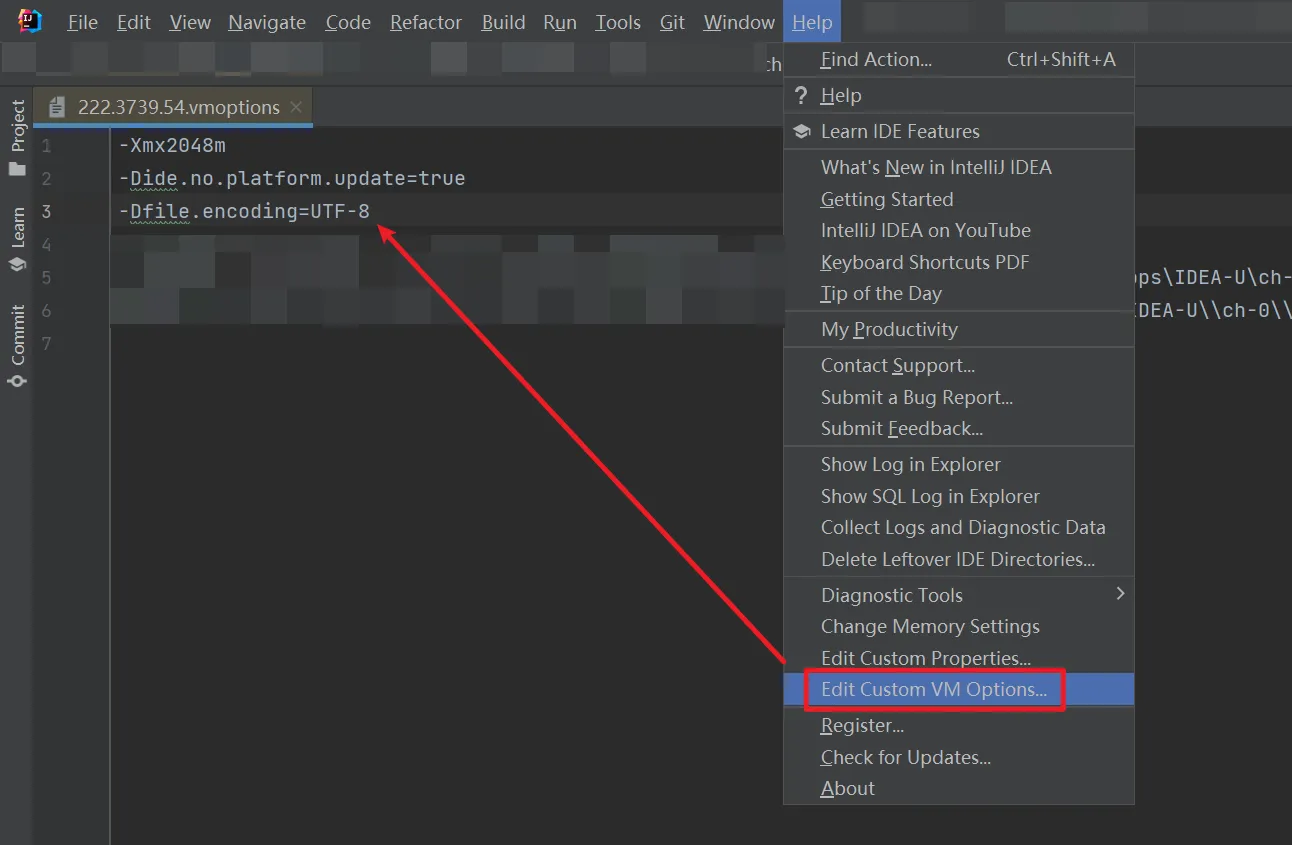Select the Find Action menu item
This screenshot has width=1292, height=845.
875,59
